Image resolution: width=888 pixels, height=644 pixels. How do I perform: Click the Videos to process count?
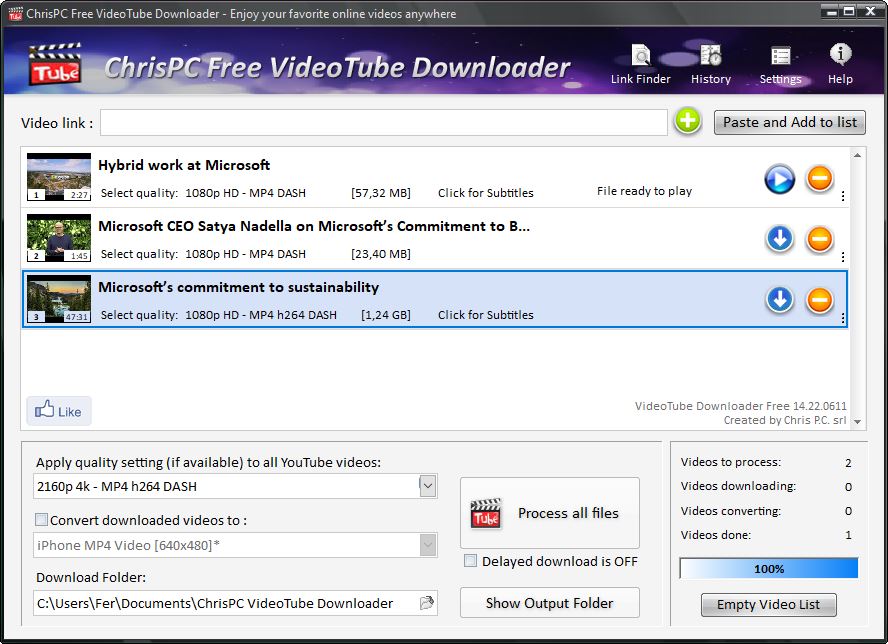pyautogui.click(x=848, y=463)
